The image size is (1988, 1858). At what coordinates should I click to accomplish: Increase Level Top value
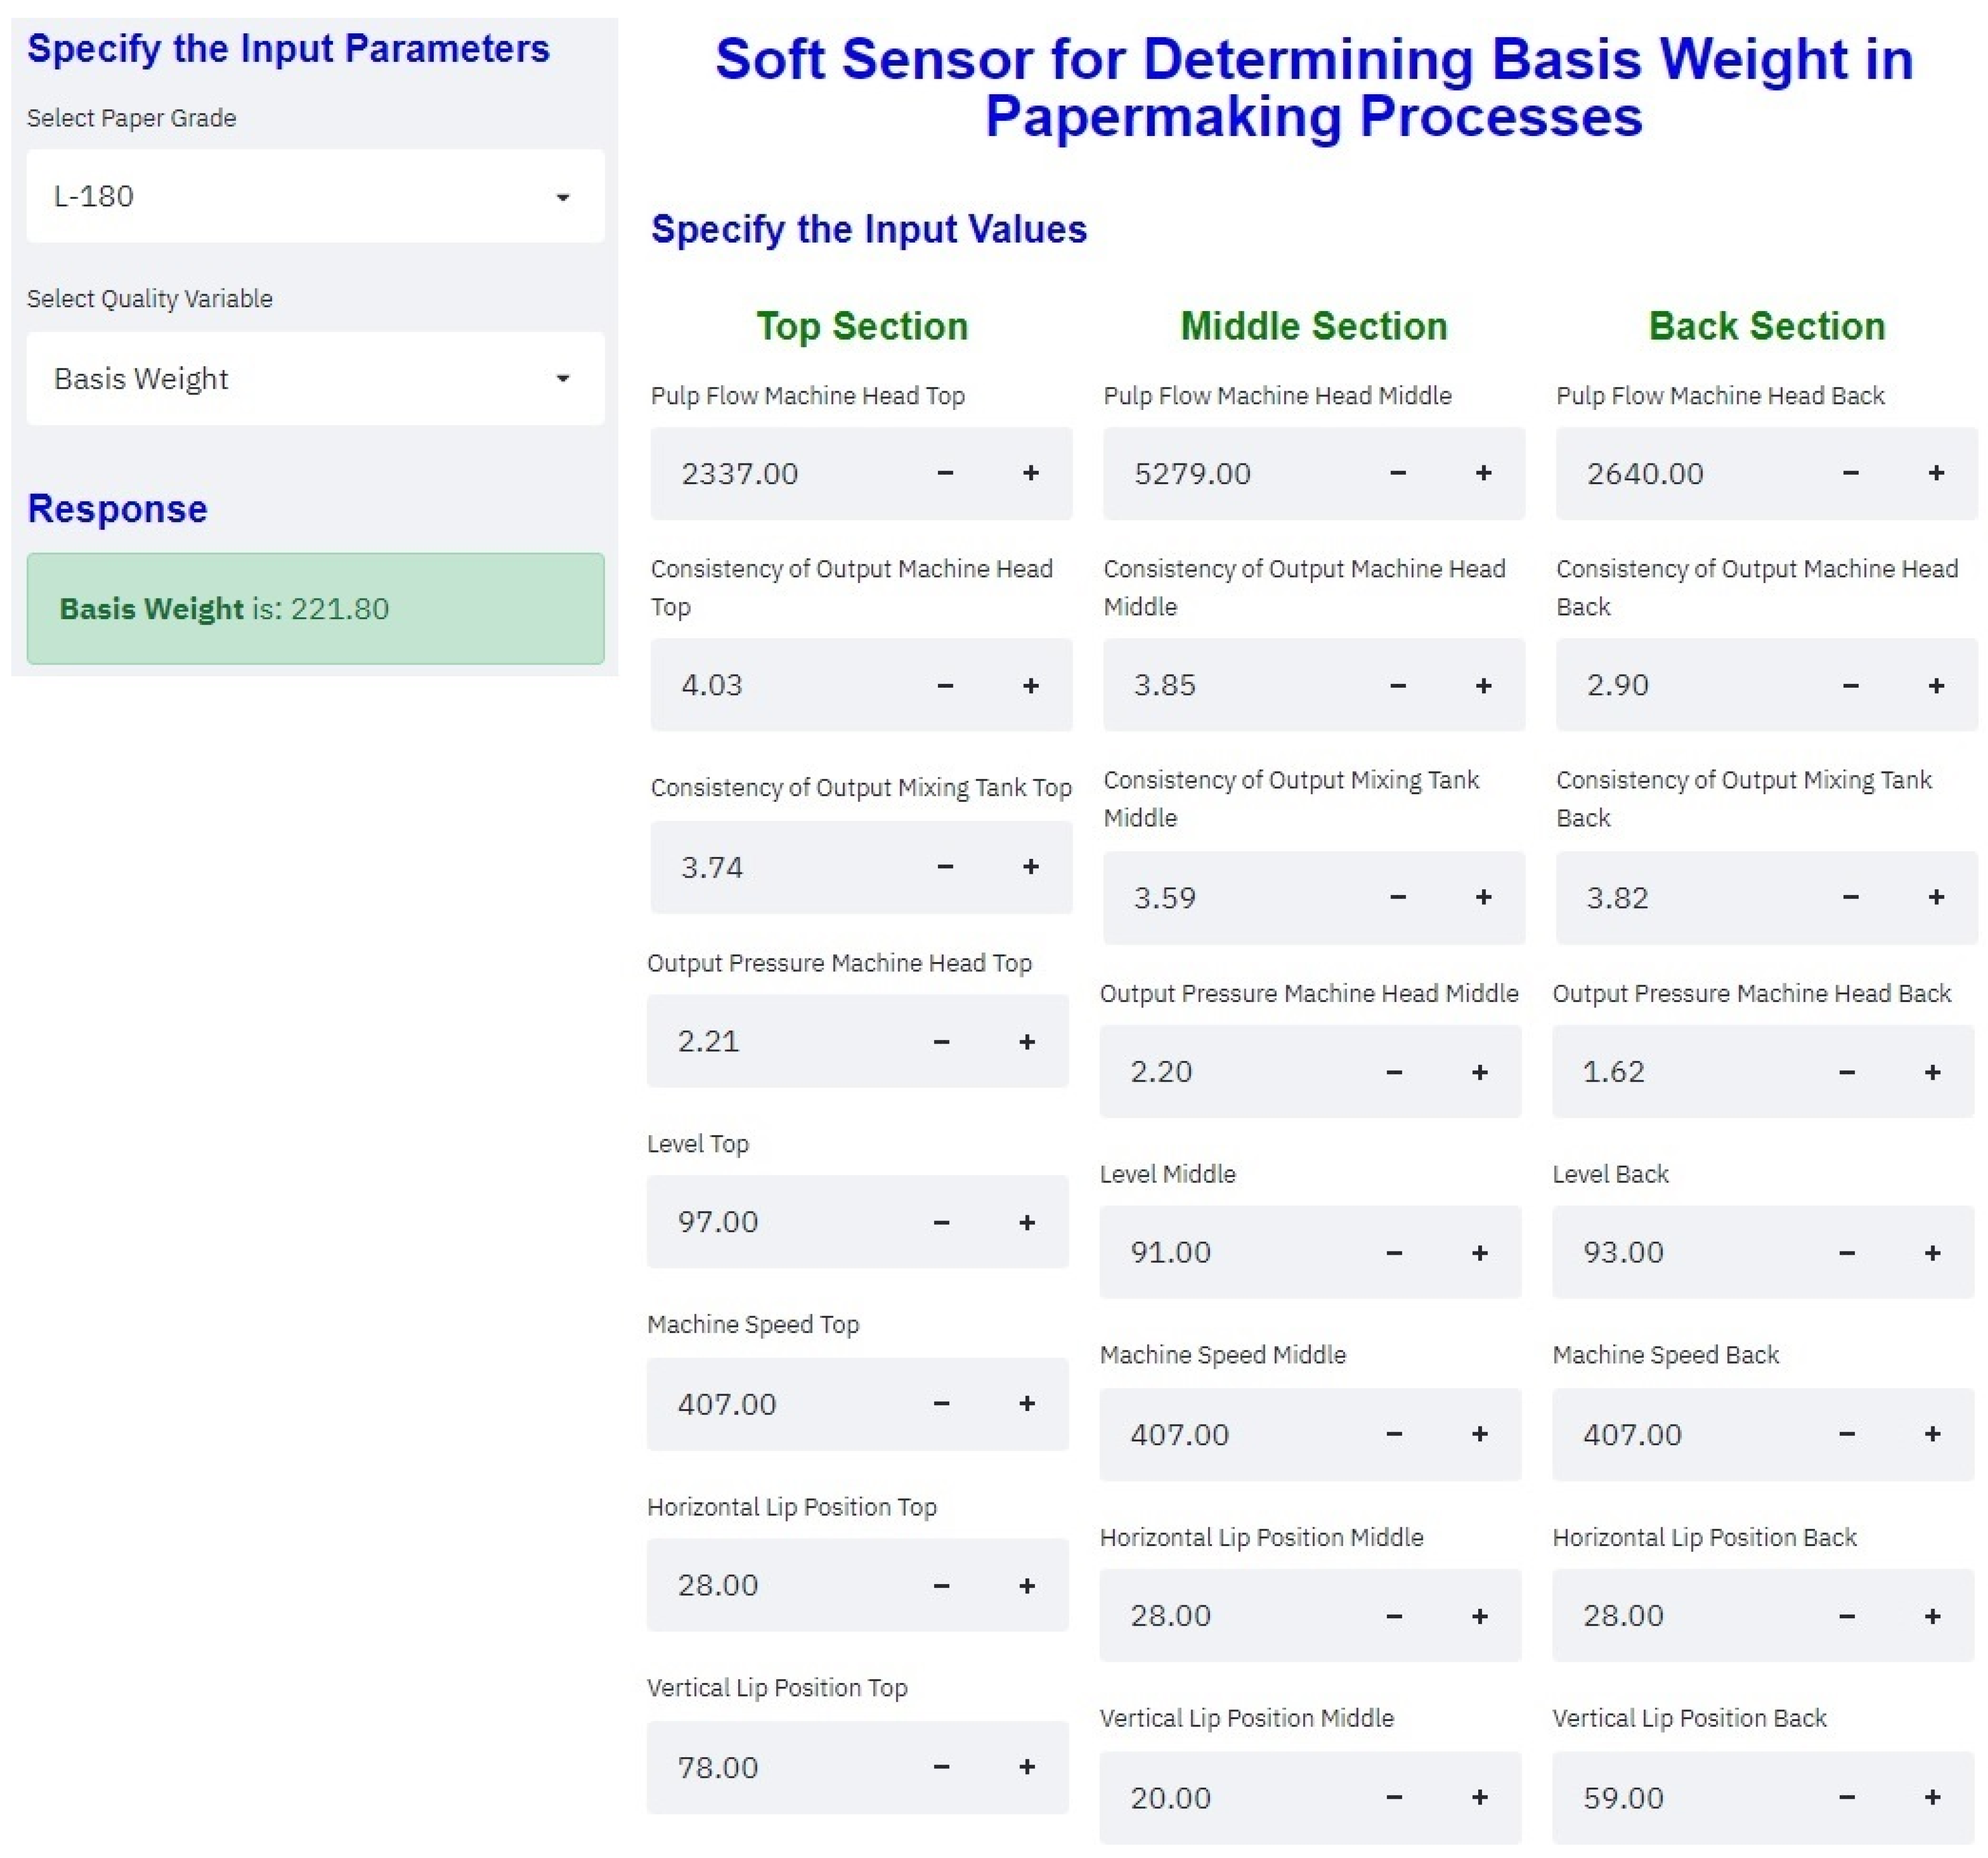tap(1026, 1222)
